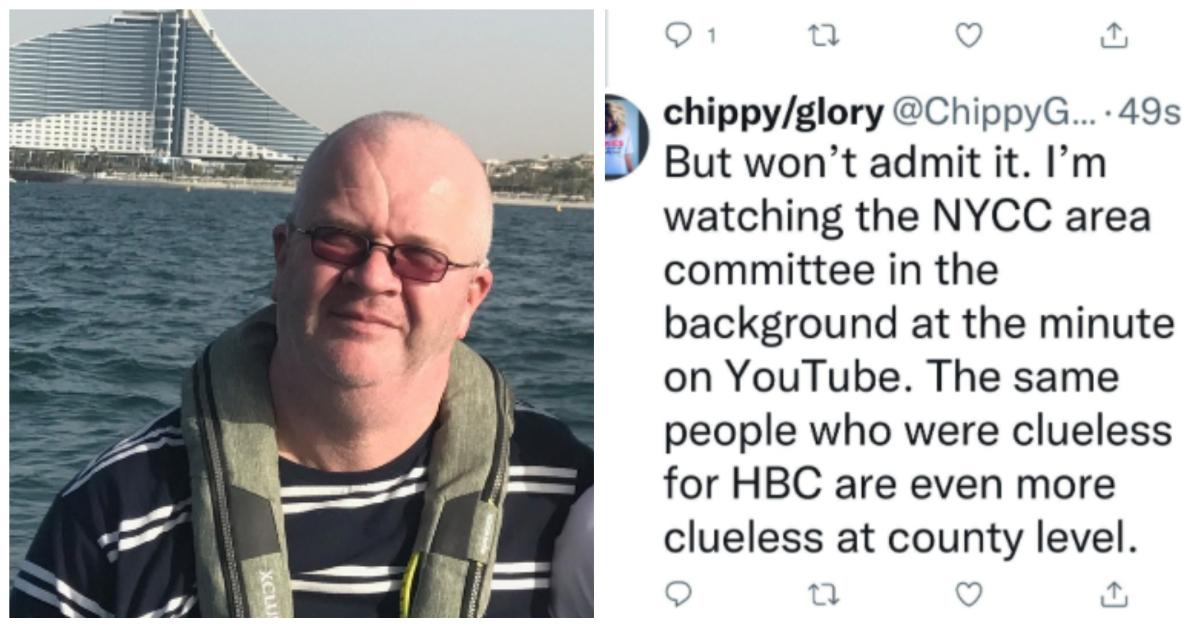The image size is (1200, 629).
Task: Like the upper tweet with the heart icon
Action: pyautogui.click(x=967, y=37)
